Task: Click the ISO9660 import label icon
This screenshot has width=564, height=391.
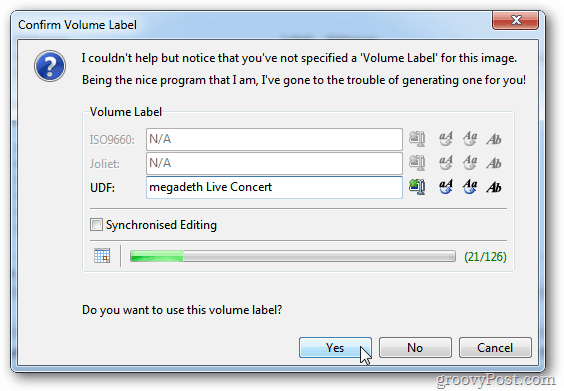Action: tap(417, 139)
